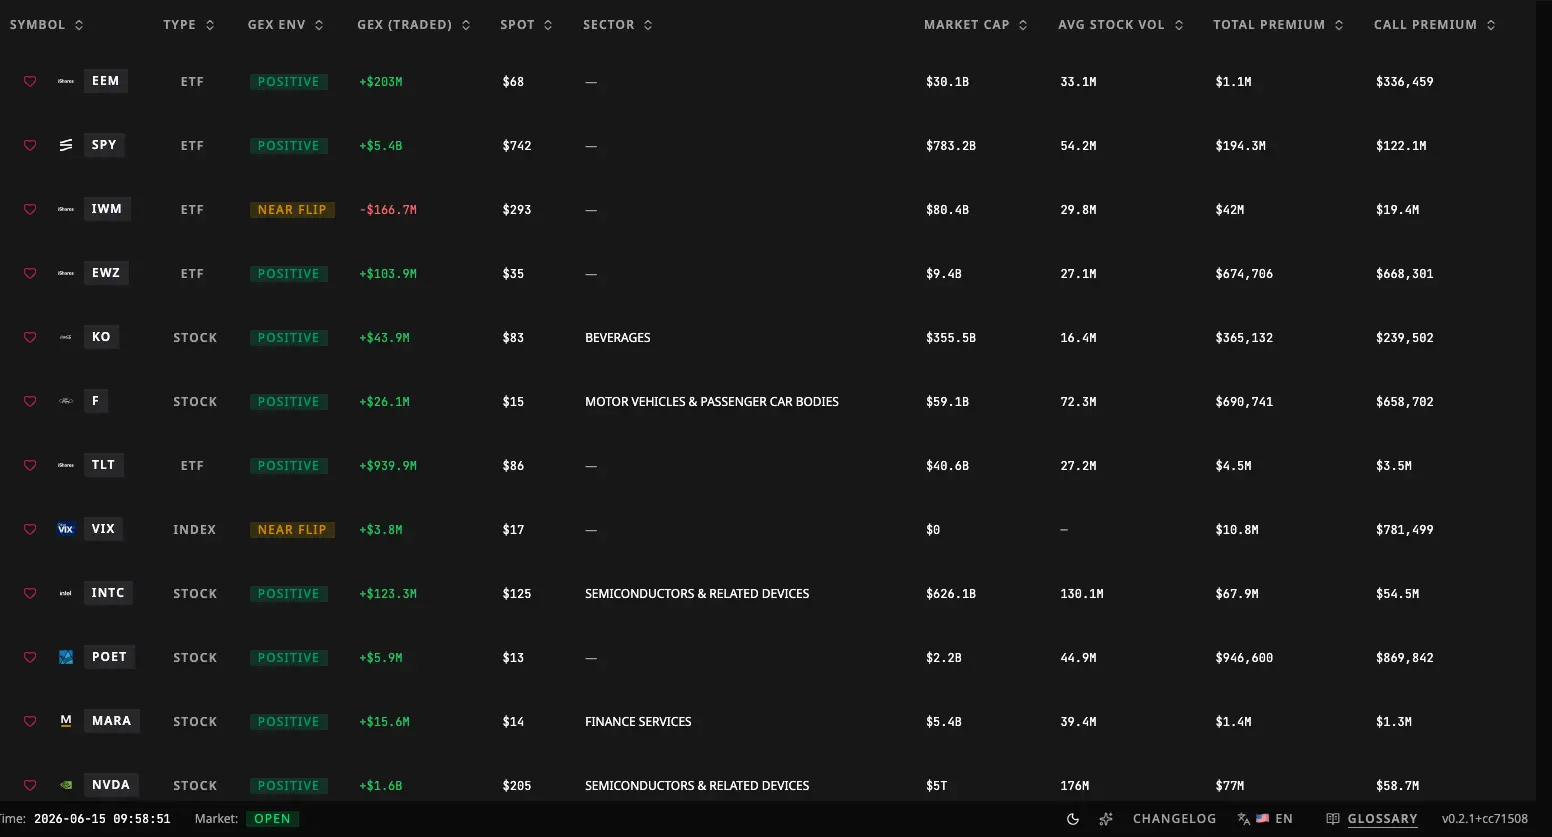Sort by TOTAL PREMIUM column
Screen dimensions: 1552x837
1278,25
